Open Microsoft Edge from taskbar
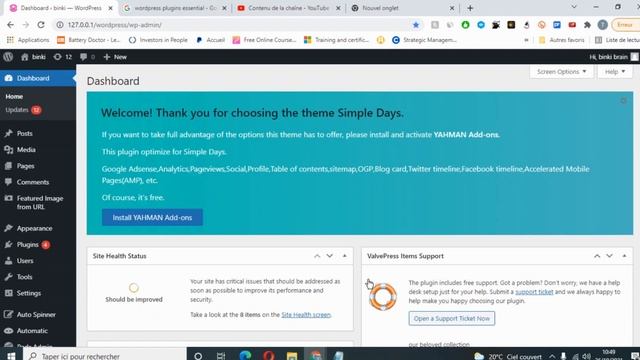 tap(245, 356)
